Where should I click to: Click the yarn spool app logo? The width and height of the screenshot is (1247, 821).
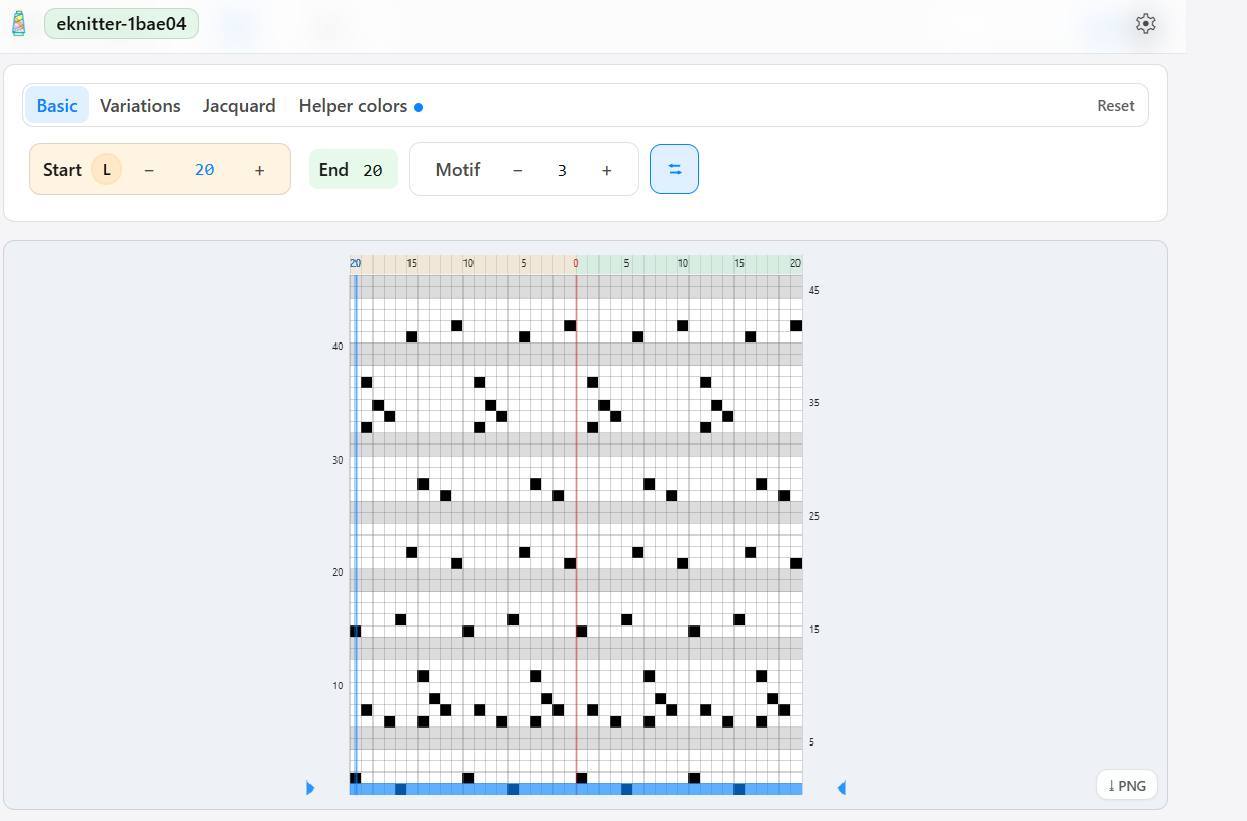tap(18, 24)
